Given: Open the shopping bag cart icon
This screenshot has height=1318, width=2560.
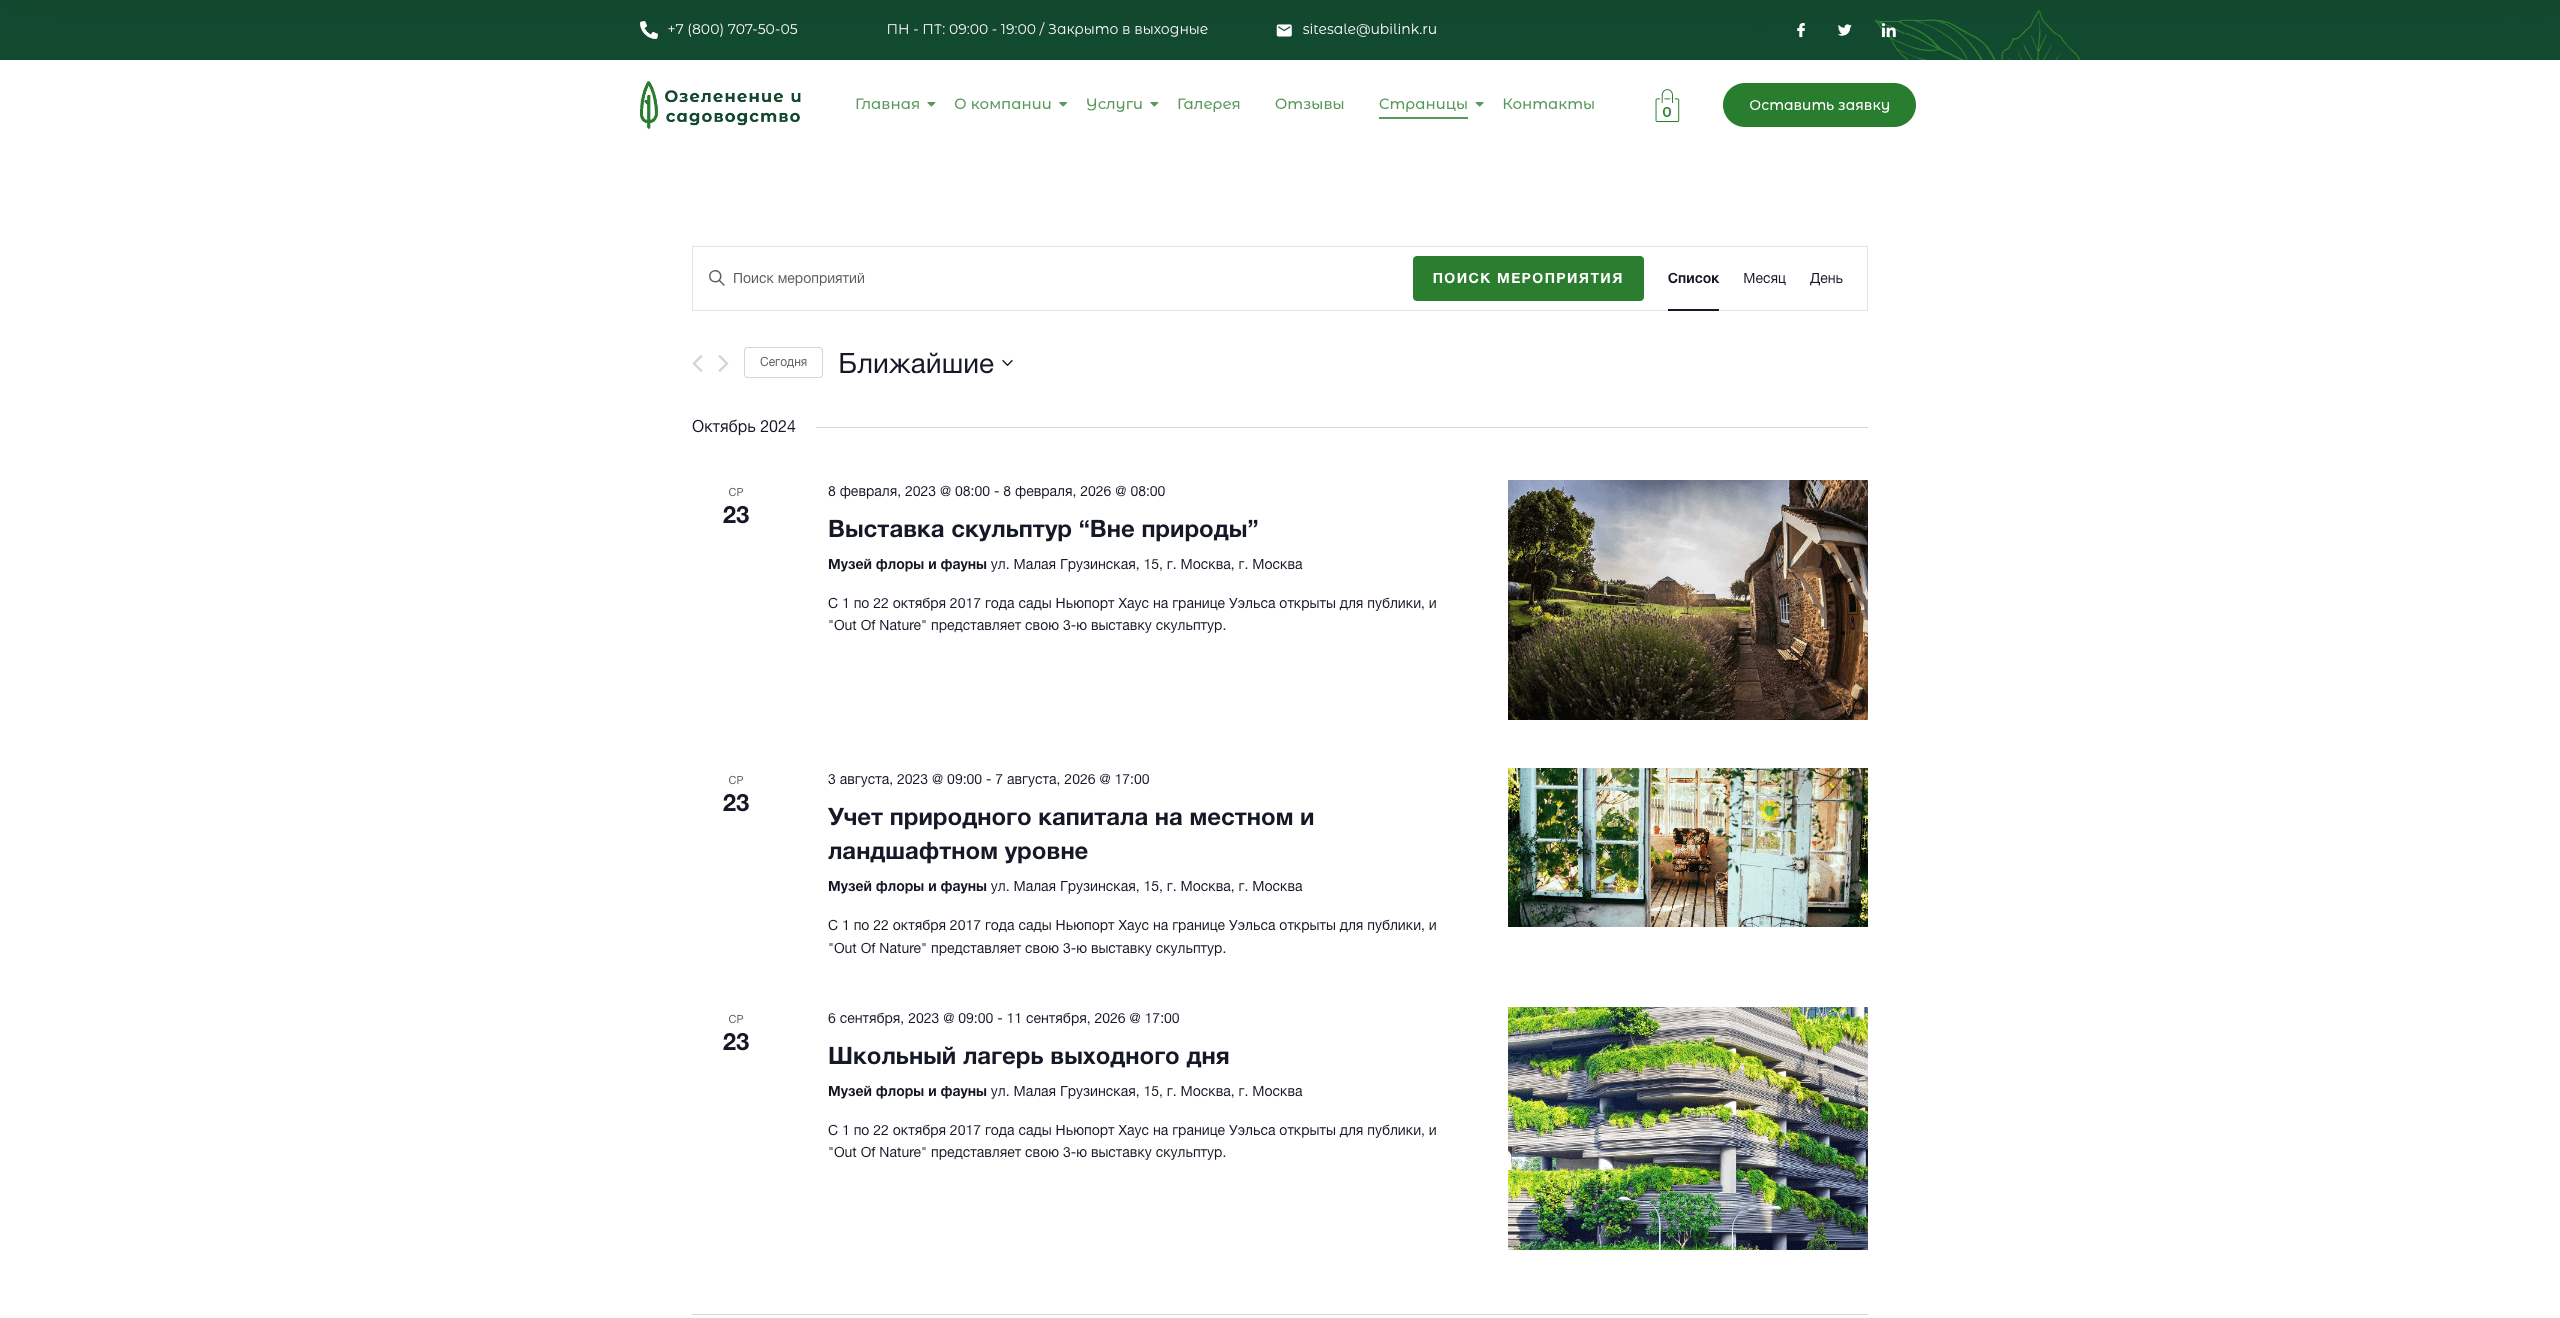Looking at the screenshot, I should coord(1666,106).
